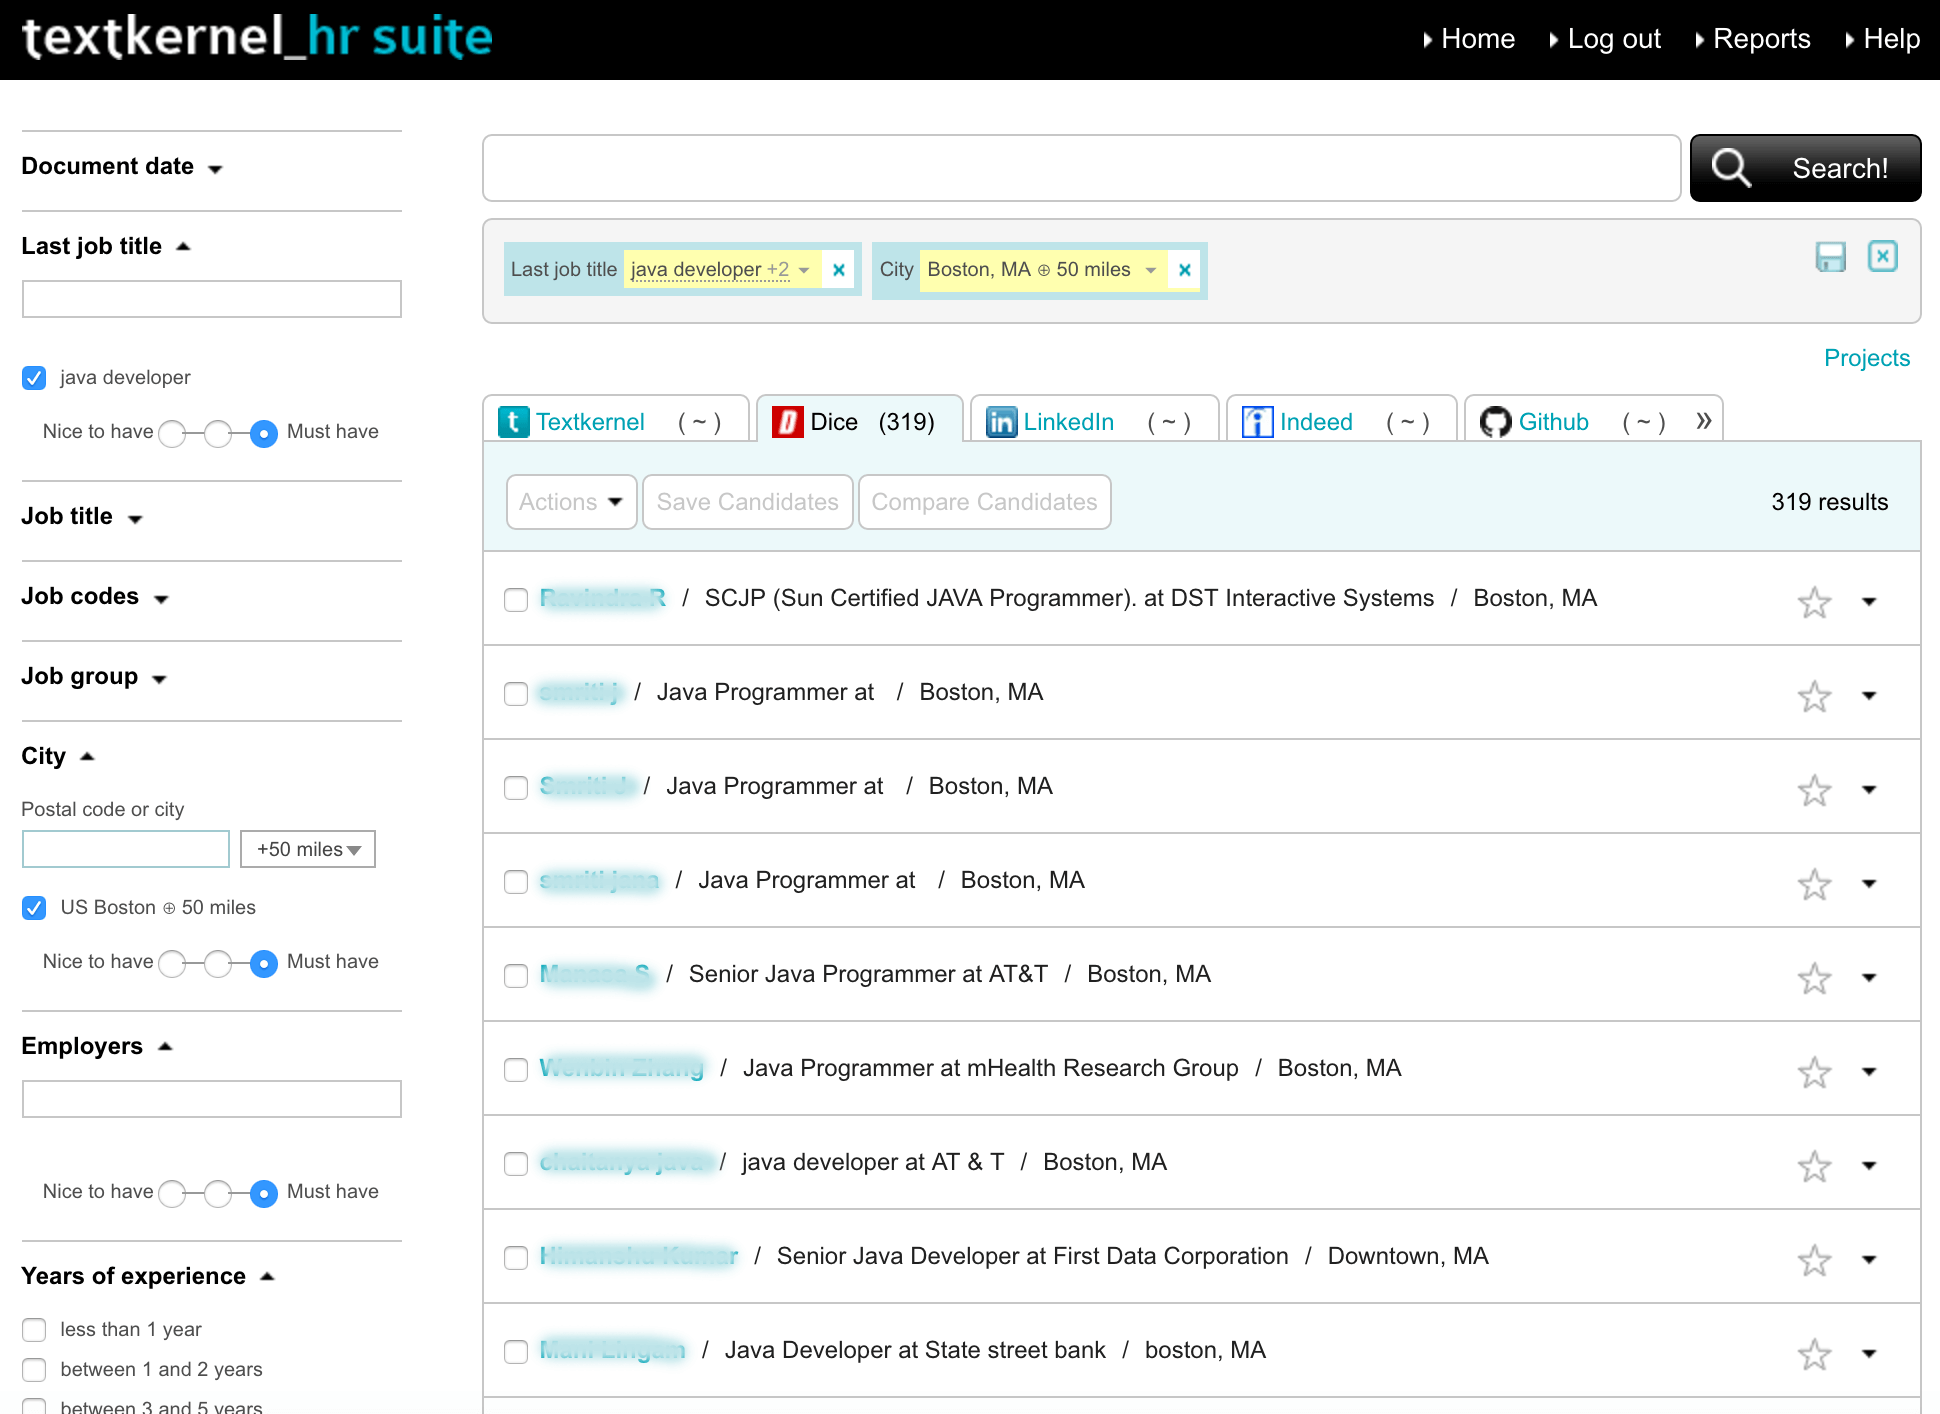Select the First Data Corporation candidate checkbox
Image resolution: width=1940 pixels, height=1414 pixels.
tap(516, 1258)
